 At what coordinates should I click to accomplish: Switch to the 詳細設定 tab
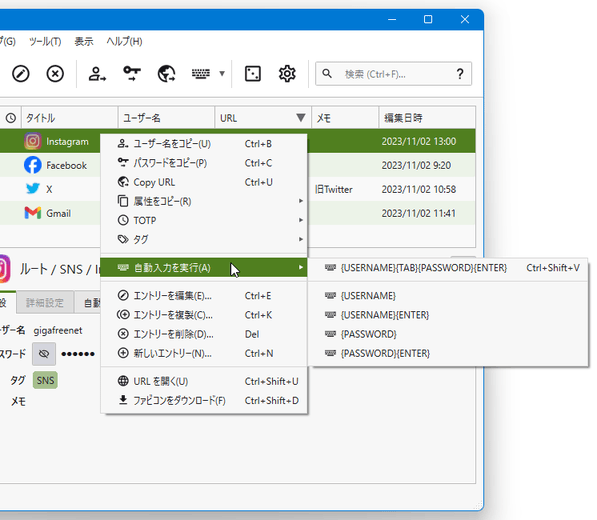point(45,303)
